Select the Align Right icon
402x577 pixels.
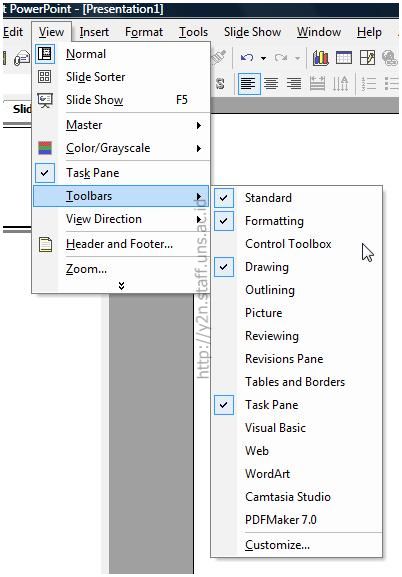(x=294, y=84)
